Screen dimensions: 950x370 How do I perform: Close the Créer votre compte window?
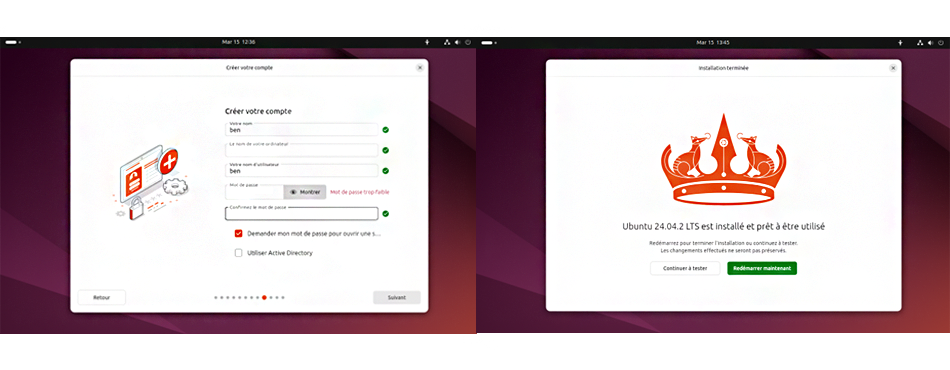pos(420,68)
